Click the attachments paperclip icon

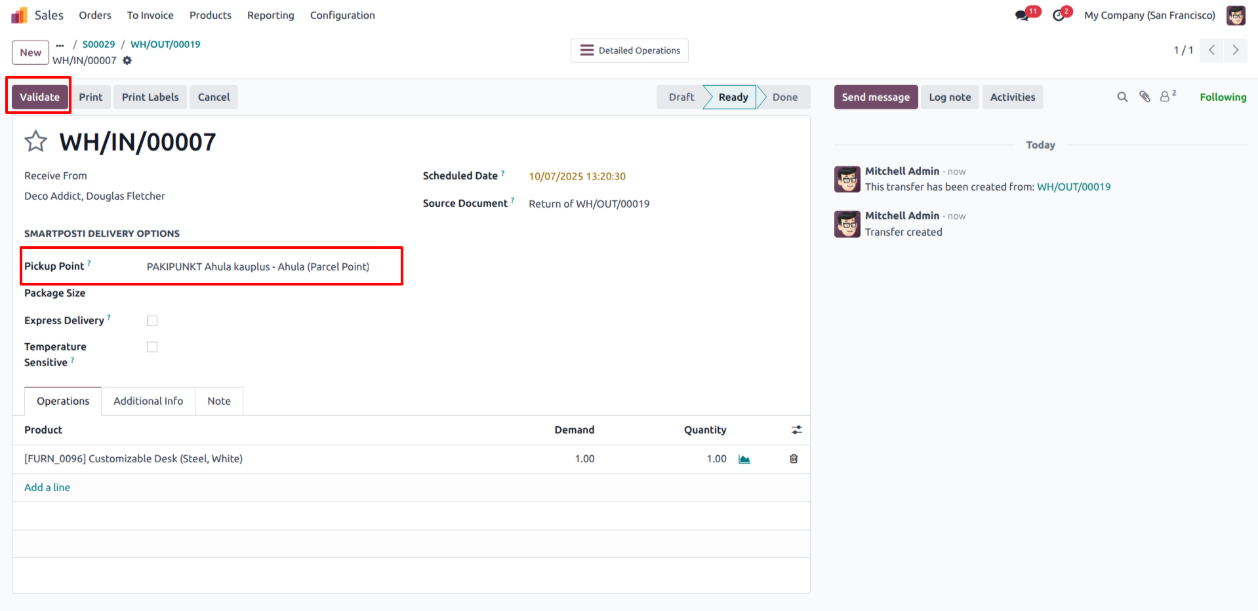pos(1145,97)
